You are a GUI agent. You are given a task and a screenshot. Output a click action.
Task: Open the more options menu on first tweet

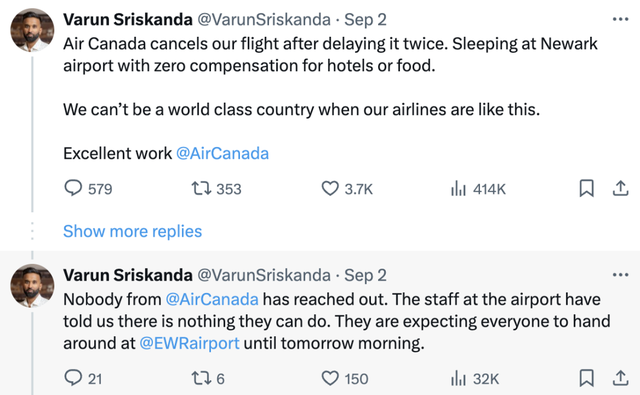pos(620,19)
